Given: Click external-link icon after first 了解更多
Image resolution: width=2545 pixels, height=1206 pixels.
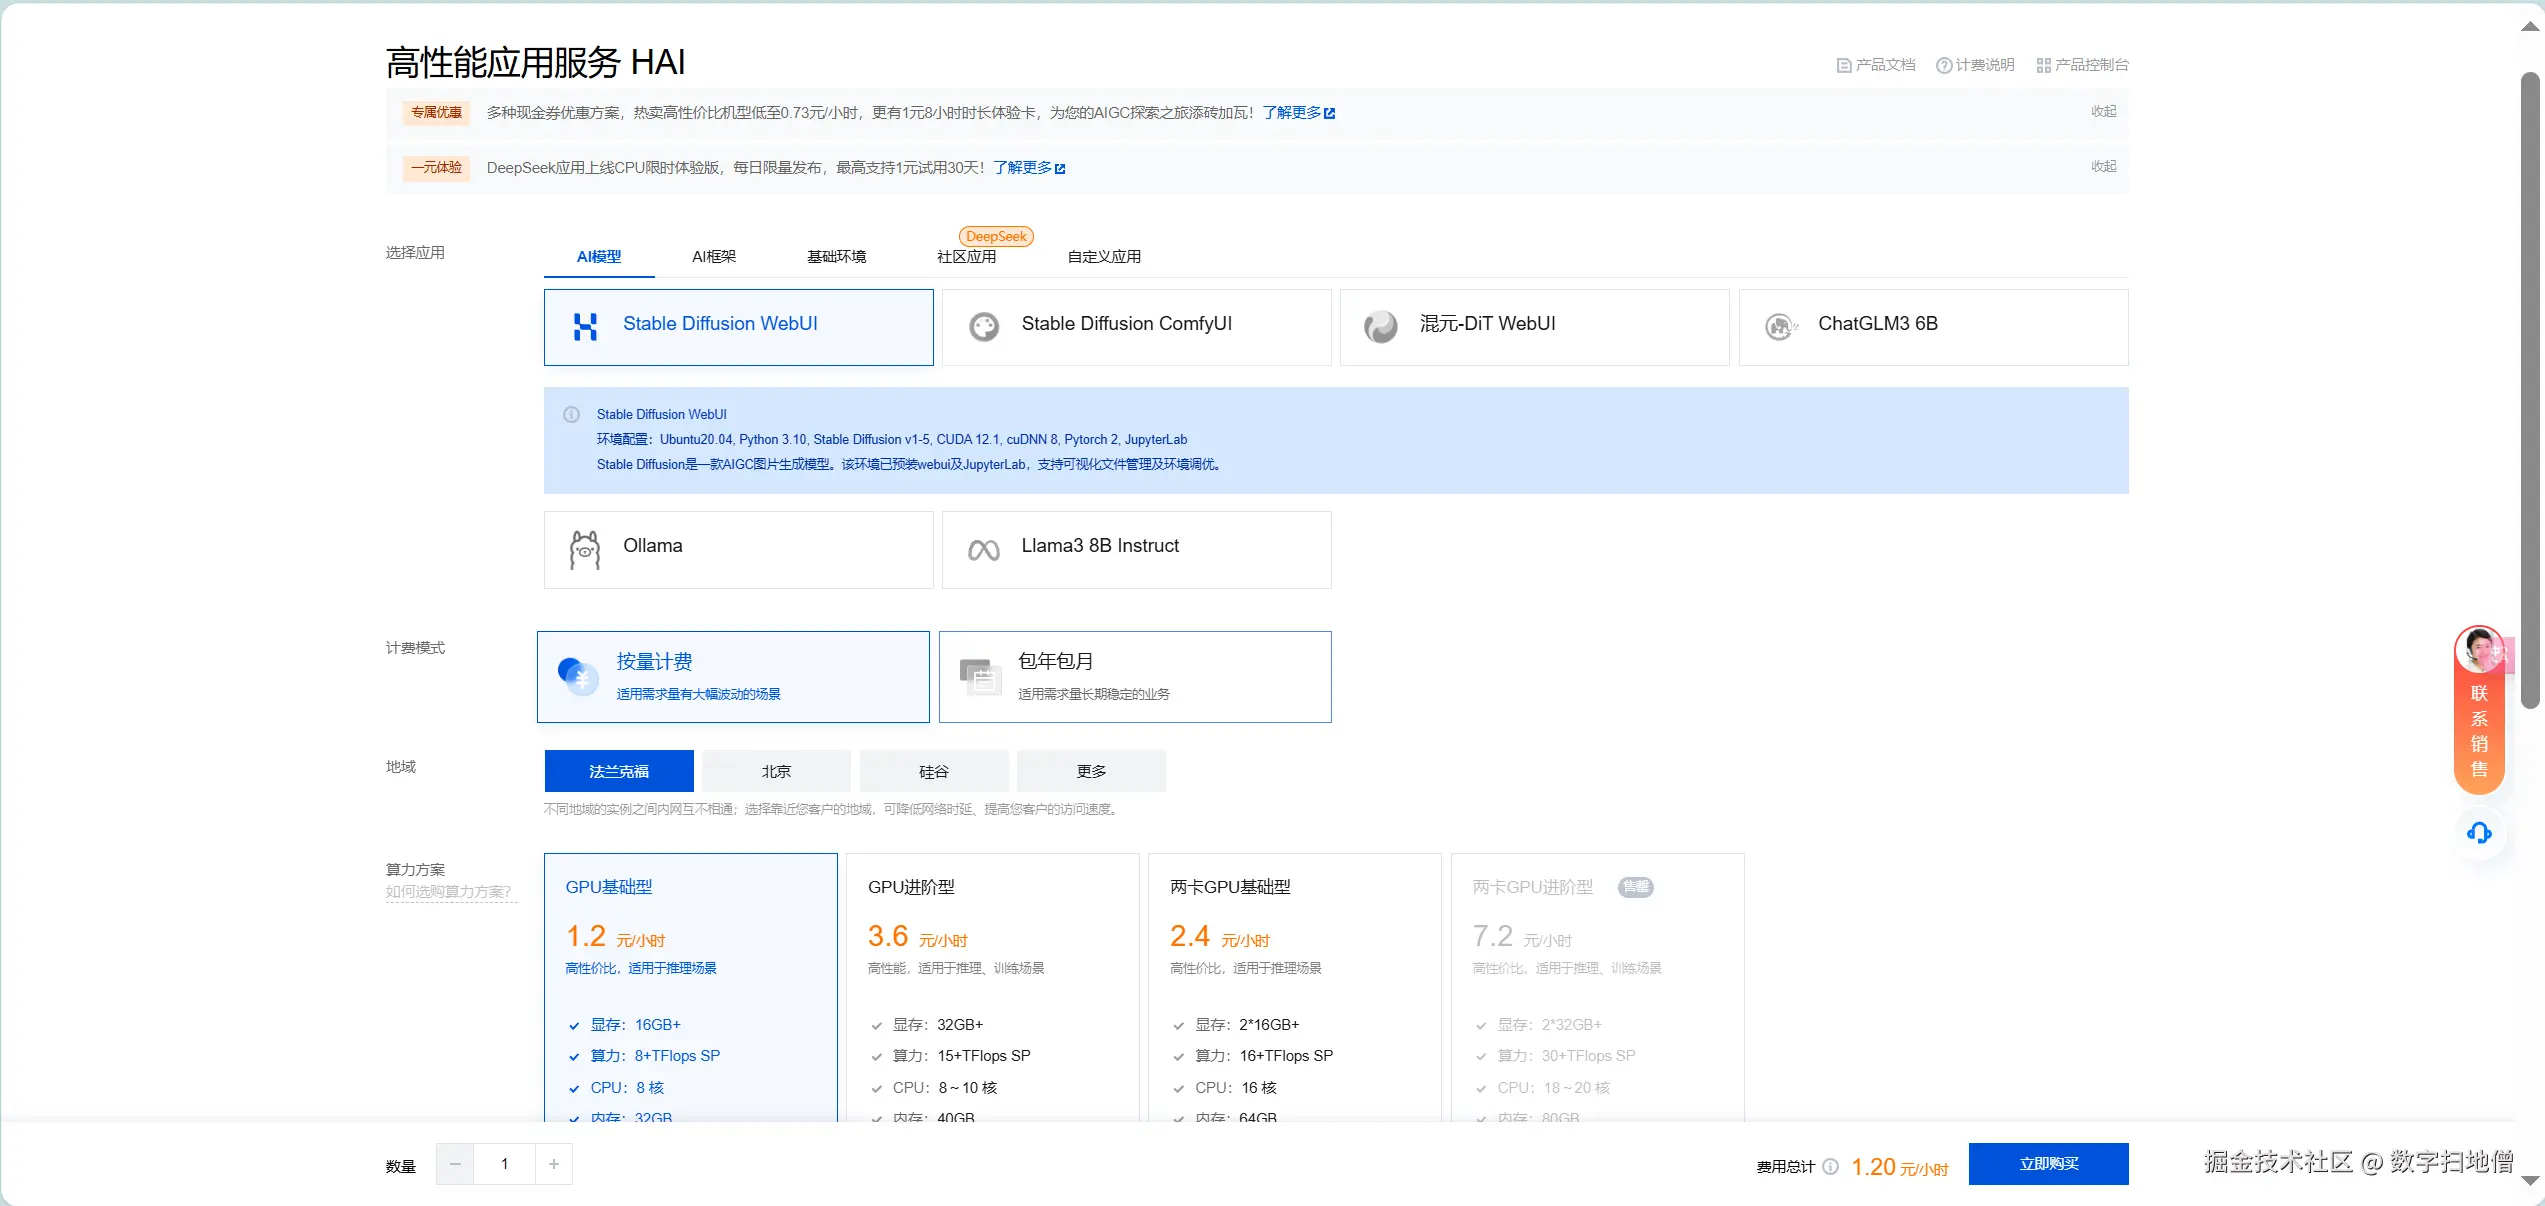Looking at the screenshot, I should [x=1329, y=114].
